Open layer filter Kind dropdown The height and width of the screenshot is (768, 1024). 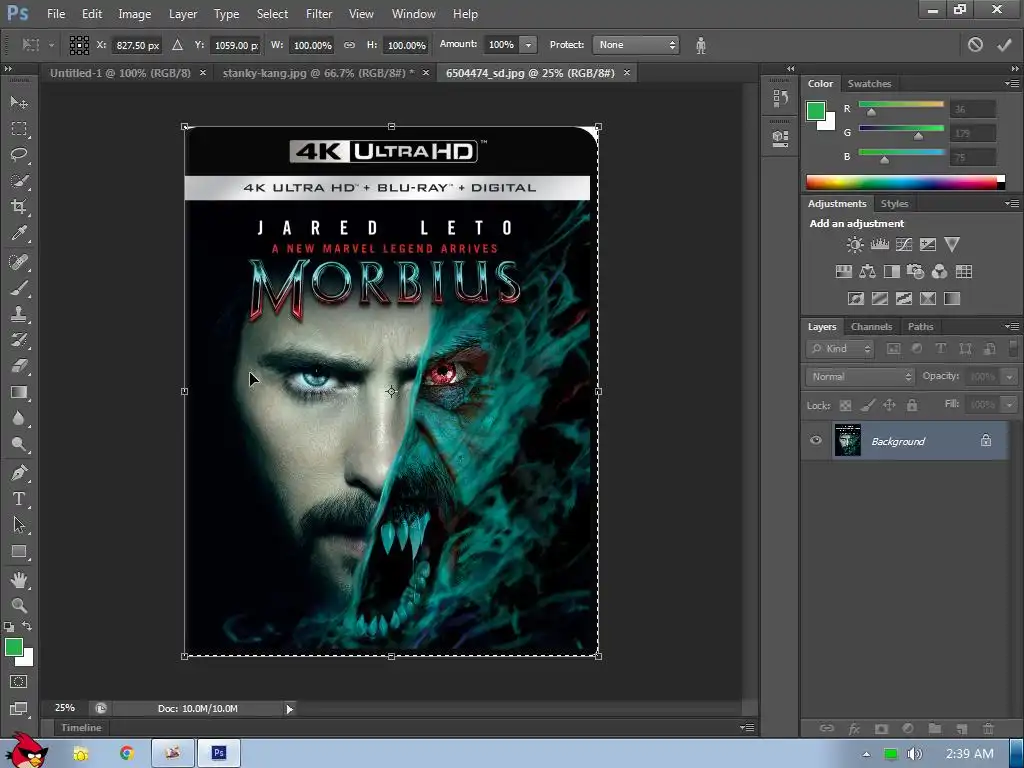(840, 349)
